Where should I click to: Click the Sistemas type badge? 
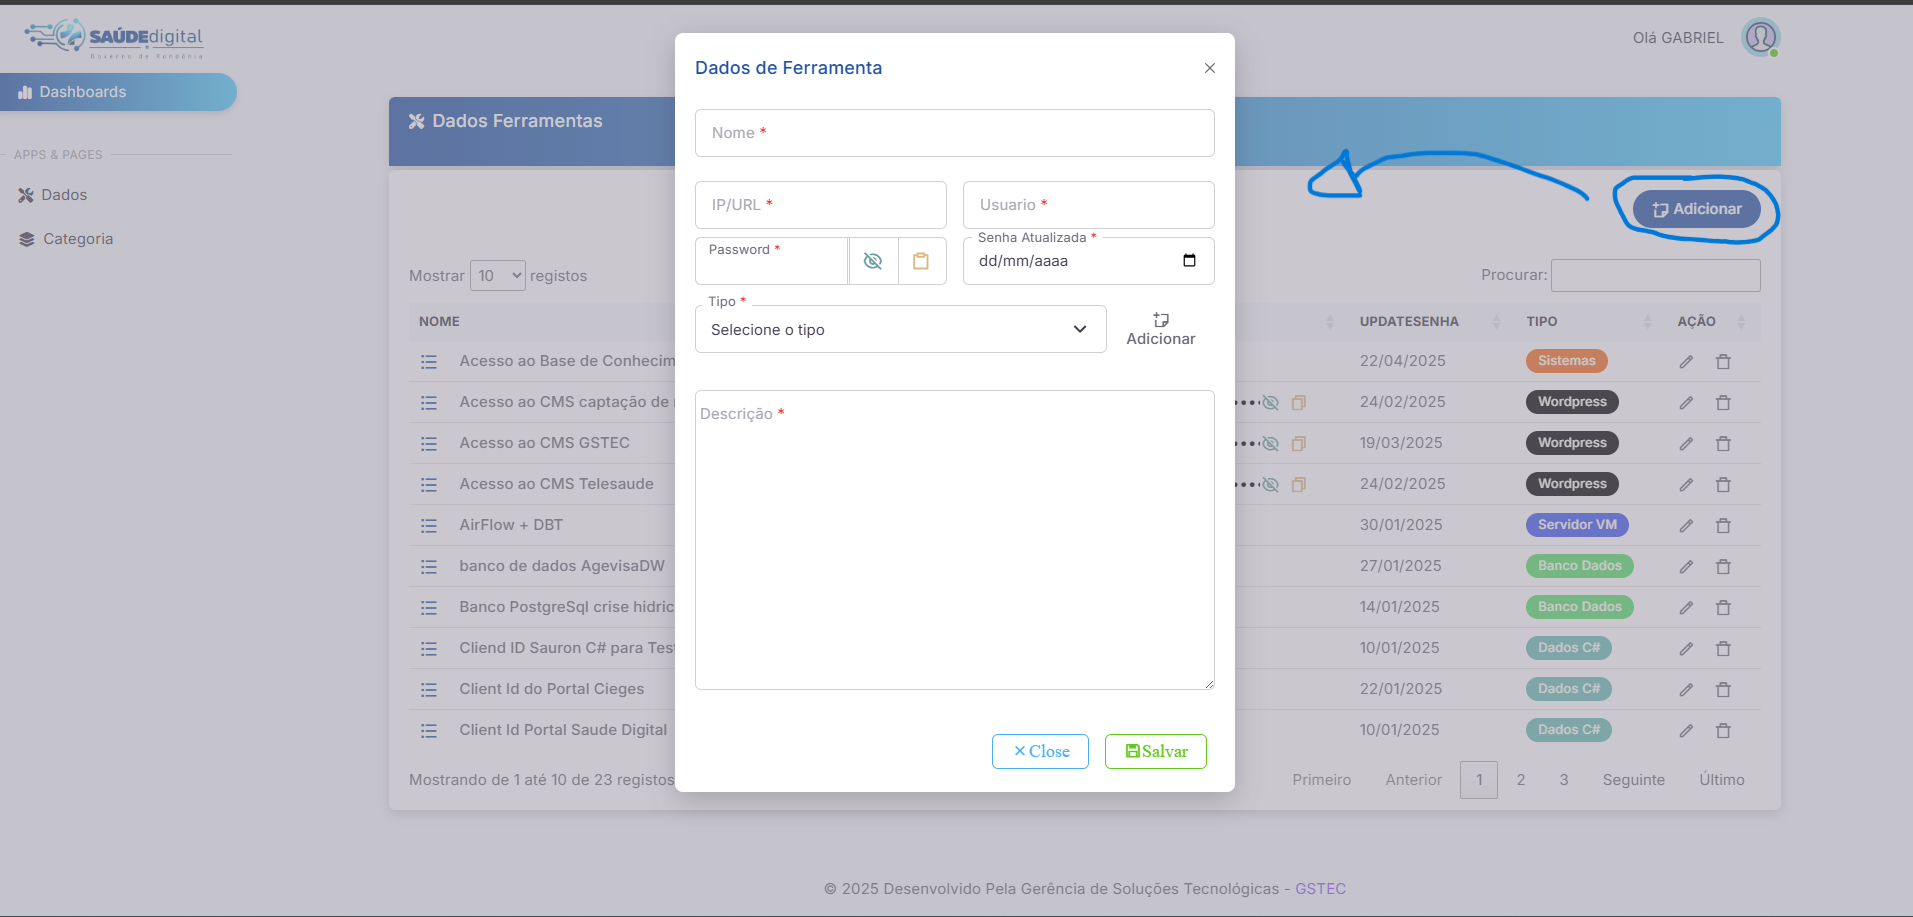1566,361
